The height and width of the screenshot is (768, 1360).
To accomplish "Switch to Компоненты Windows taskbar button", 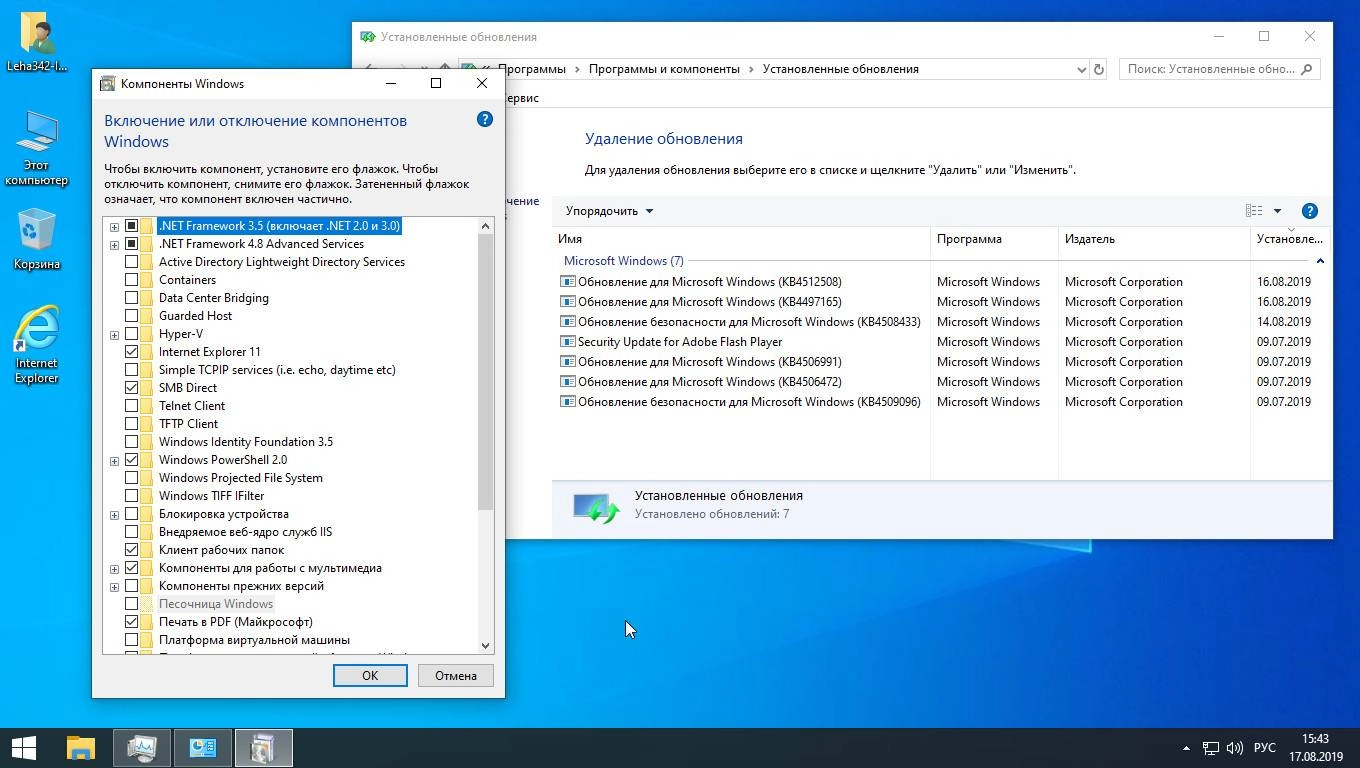I will 264,747.
